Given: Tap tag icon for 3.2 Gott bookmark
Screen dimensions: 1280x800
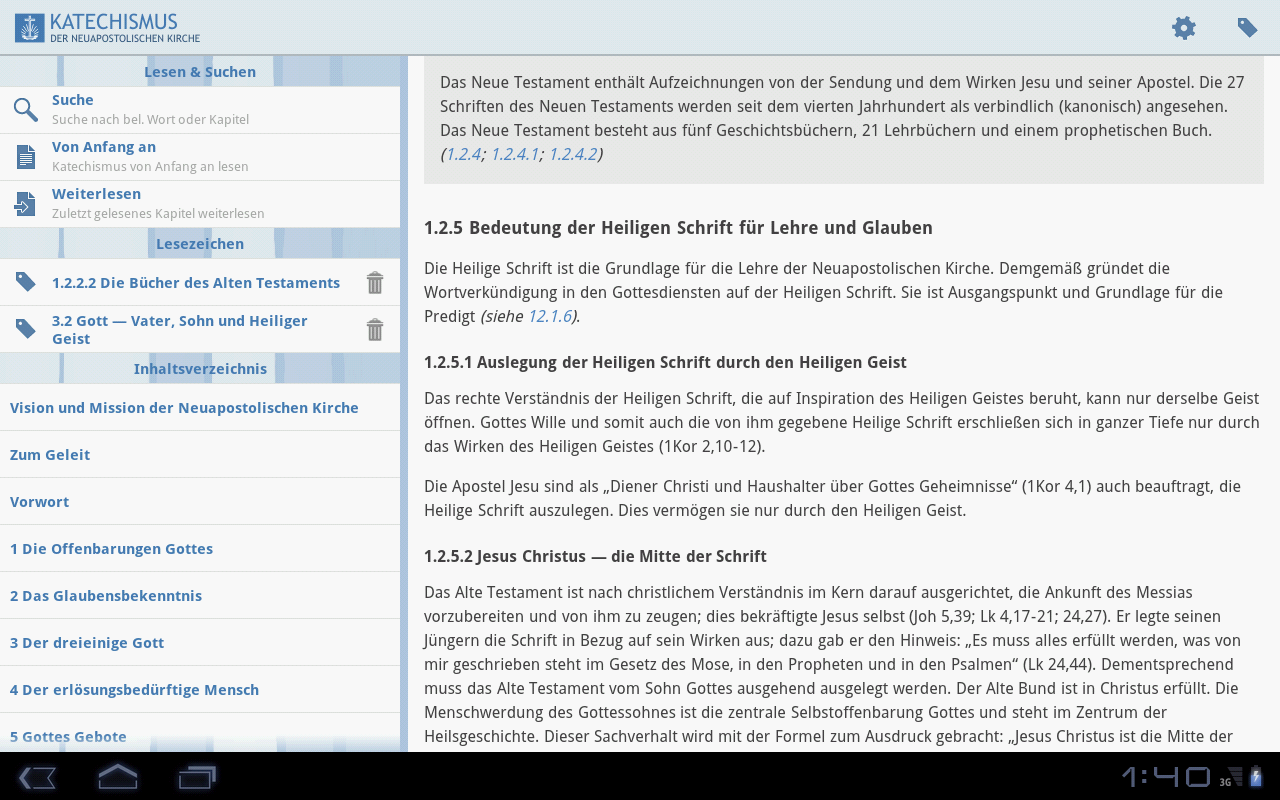Looking at the screenshot, I should coord(26,329).
